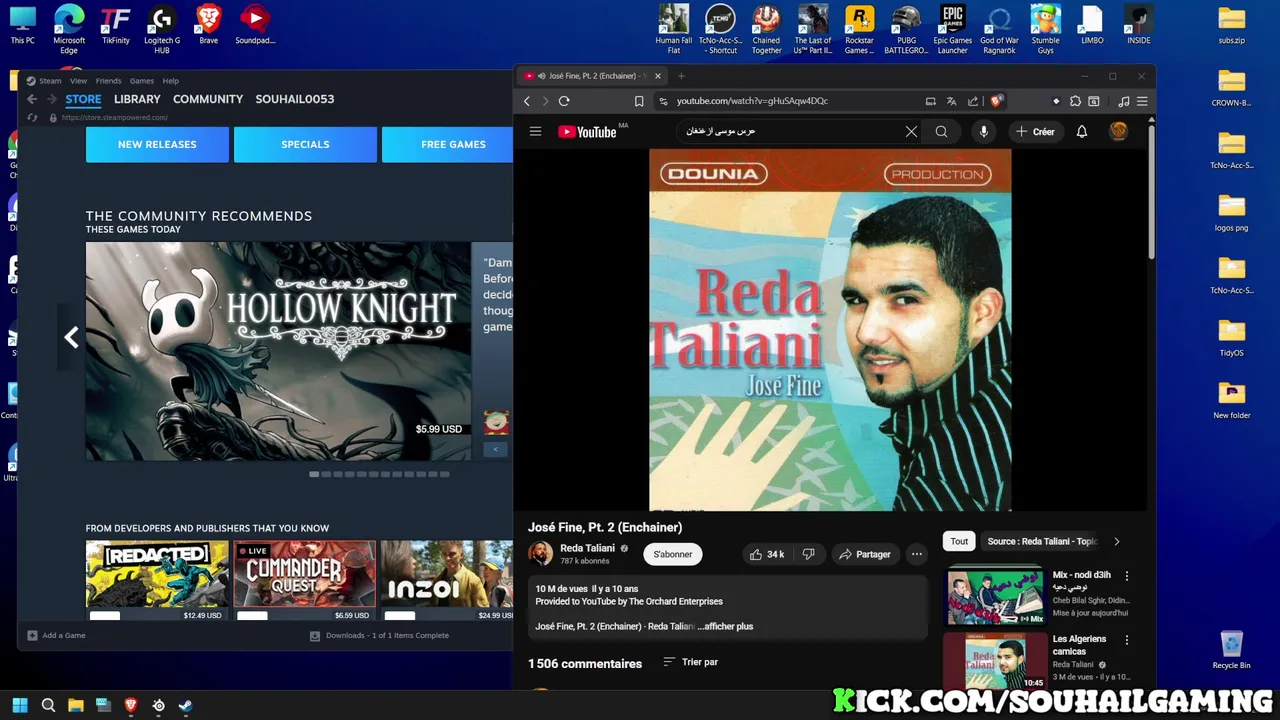Click the Steam icon in the taskbar
This screenshot has height=720, width=1280.
185,705
